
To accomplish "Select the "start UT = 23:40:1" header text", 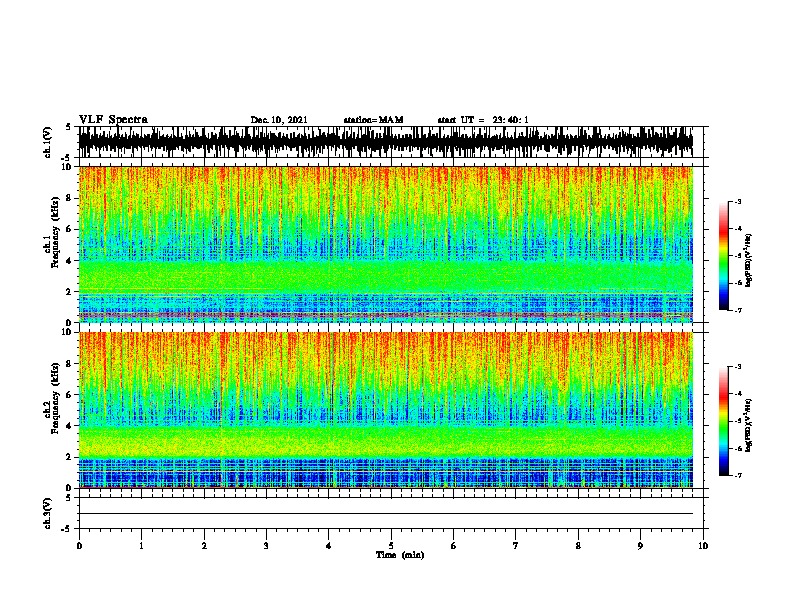I will point(483,120).
